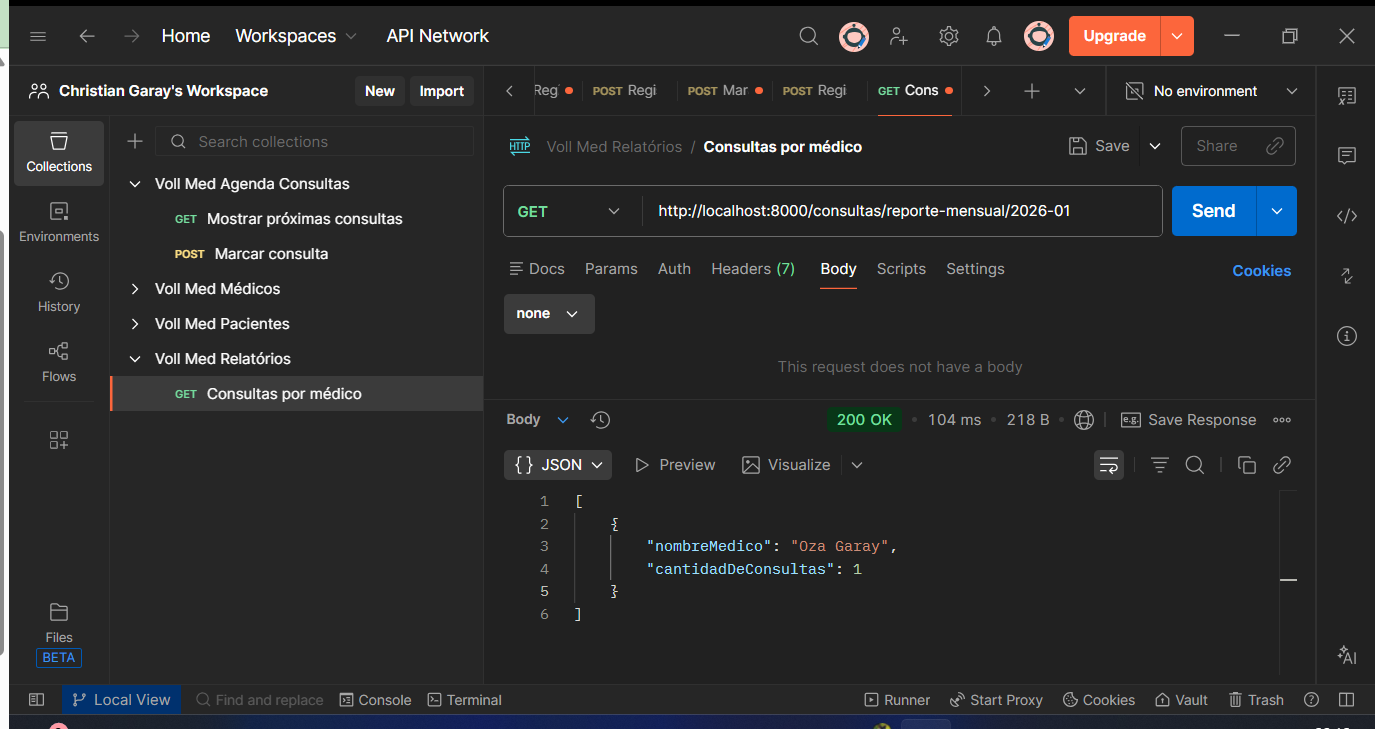Screen dimensions: 1375x729
Task: Click the response vertical scrollbar marker
Action: tap(1288, 580)
